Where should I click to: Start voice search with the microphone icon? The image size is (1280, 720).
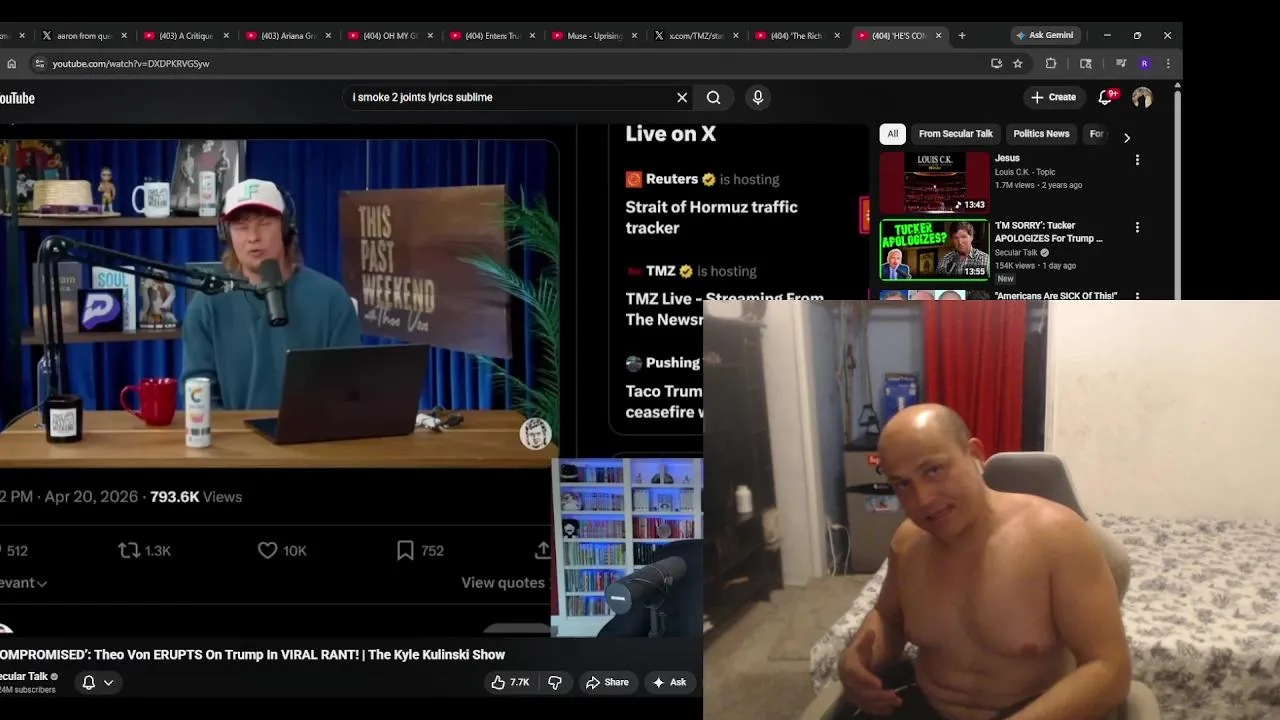758,97
